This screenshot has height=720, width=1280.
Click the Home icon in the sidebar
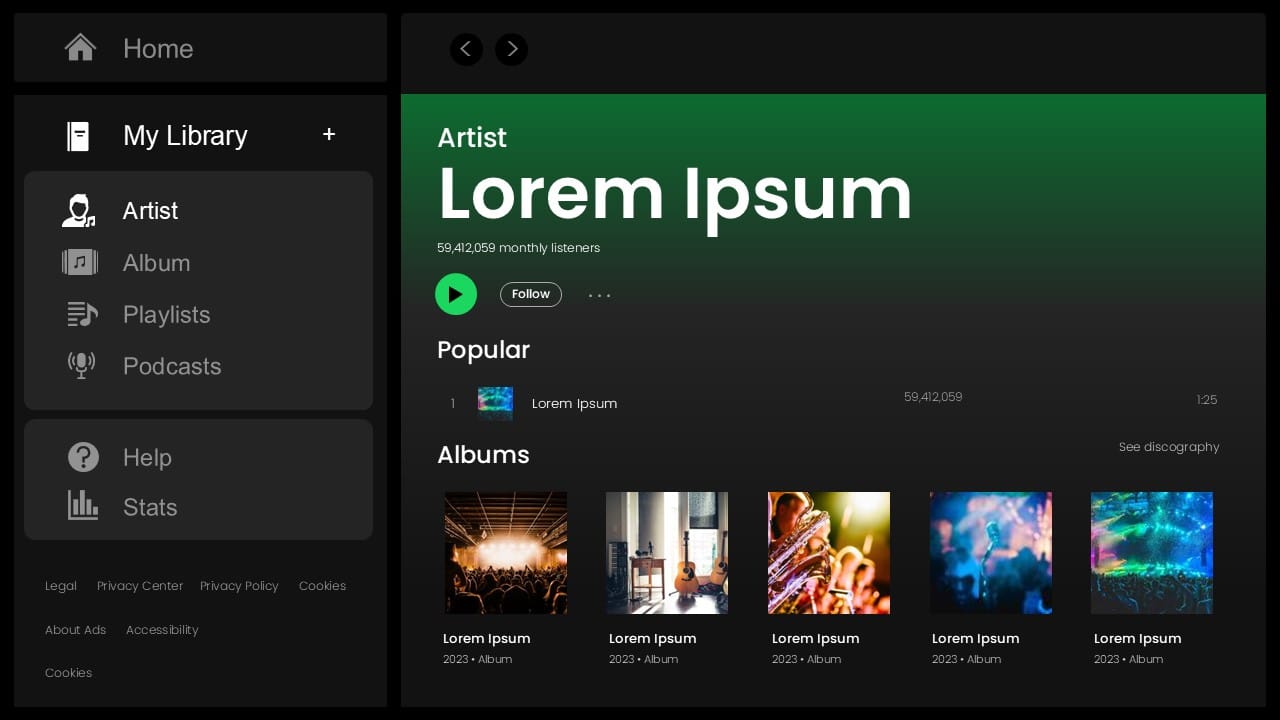80,48
